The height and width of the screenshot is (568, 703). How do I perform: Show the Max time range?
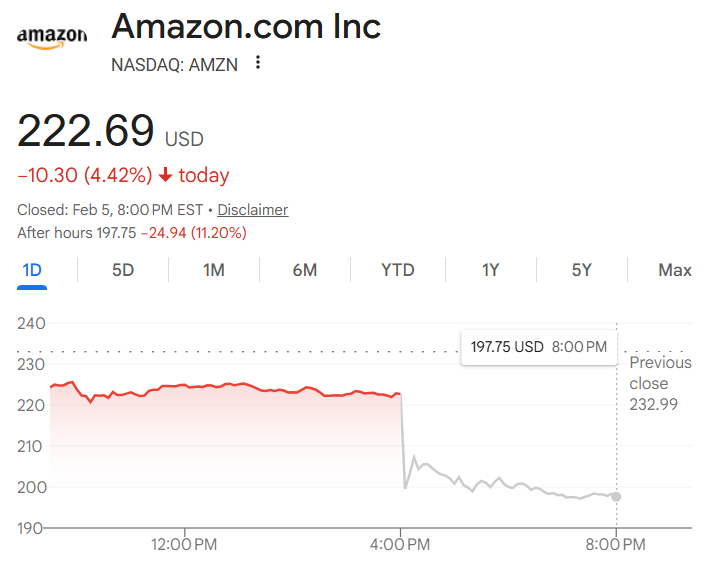[x=675, y=270]
